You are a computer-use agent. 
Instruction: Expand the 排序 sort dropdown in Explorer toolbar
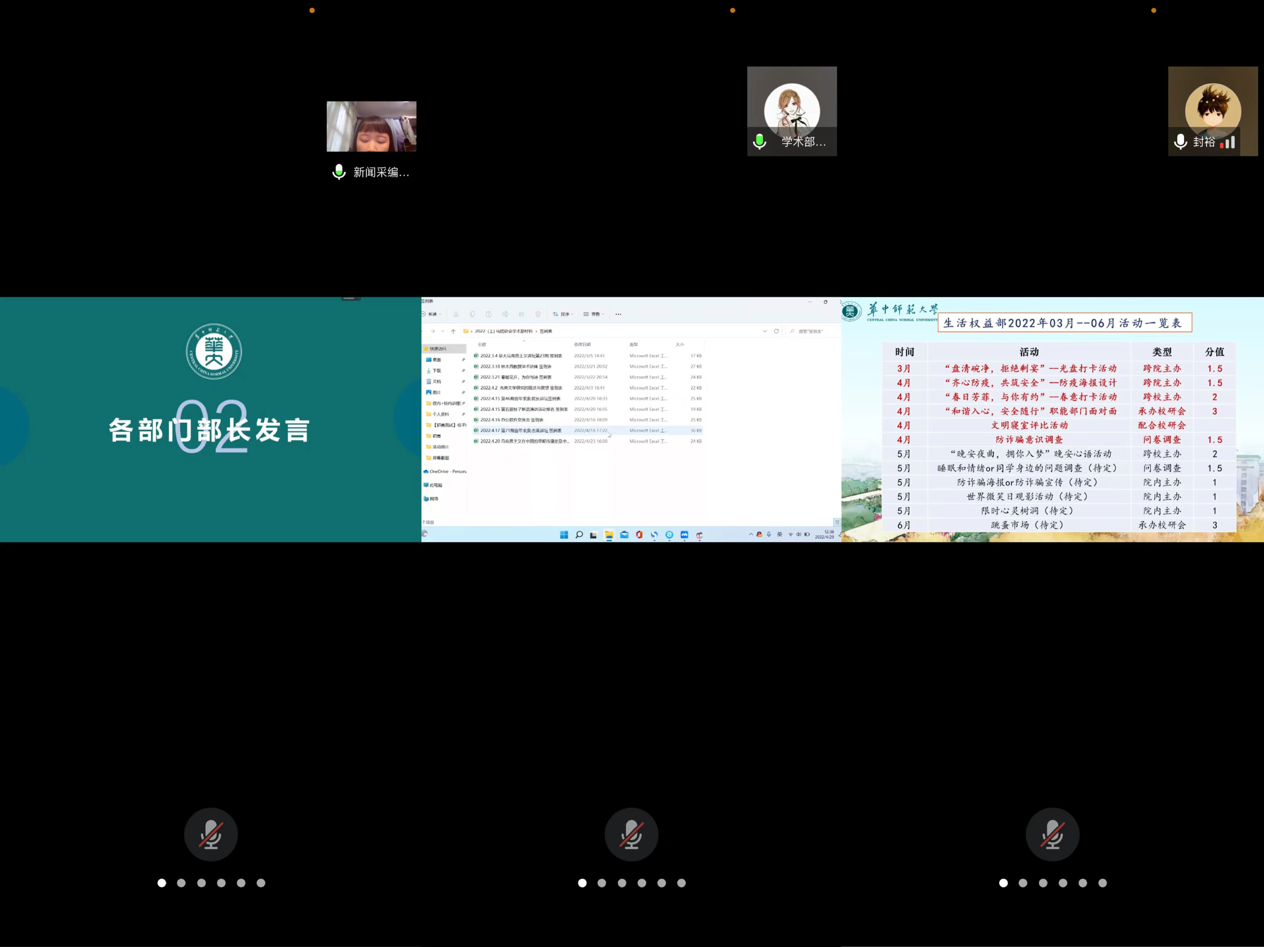click(x=563, y=314)
